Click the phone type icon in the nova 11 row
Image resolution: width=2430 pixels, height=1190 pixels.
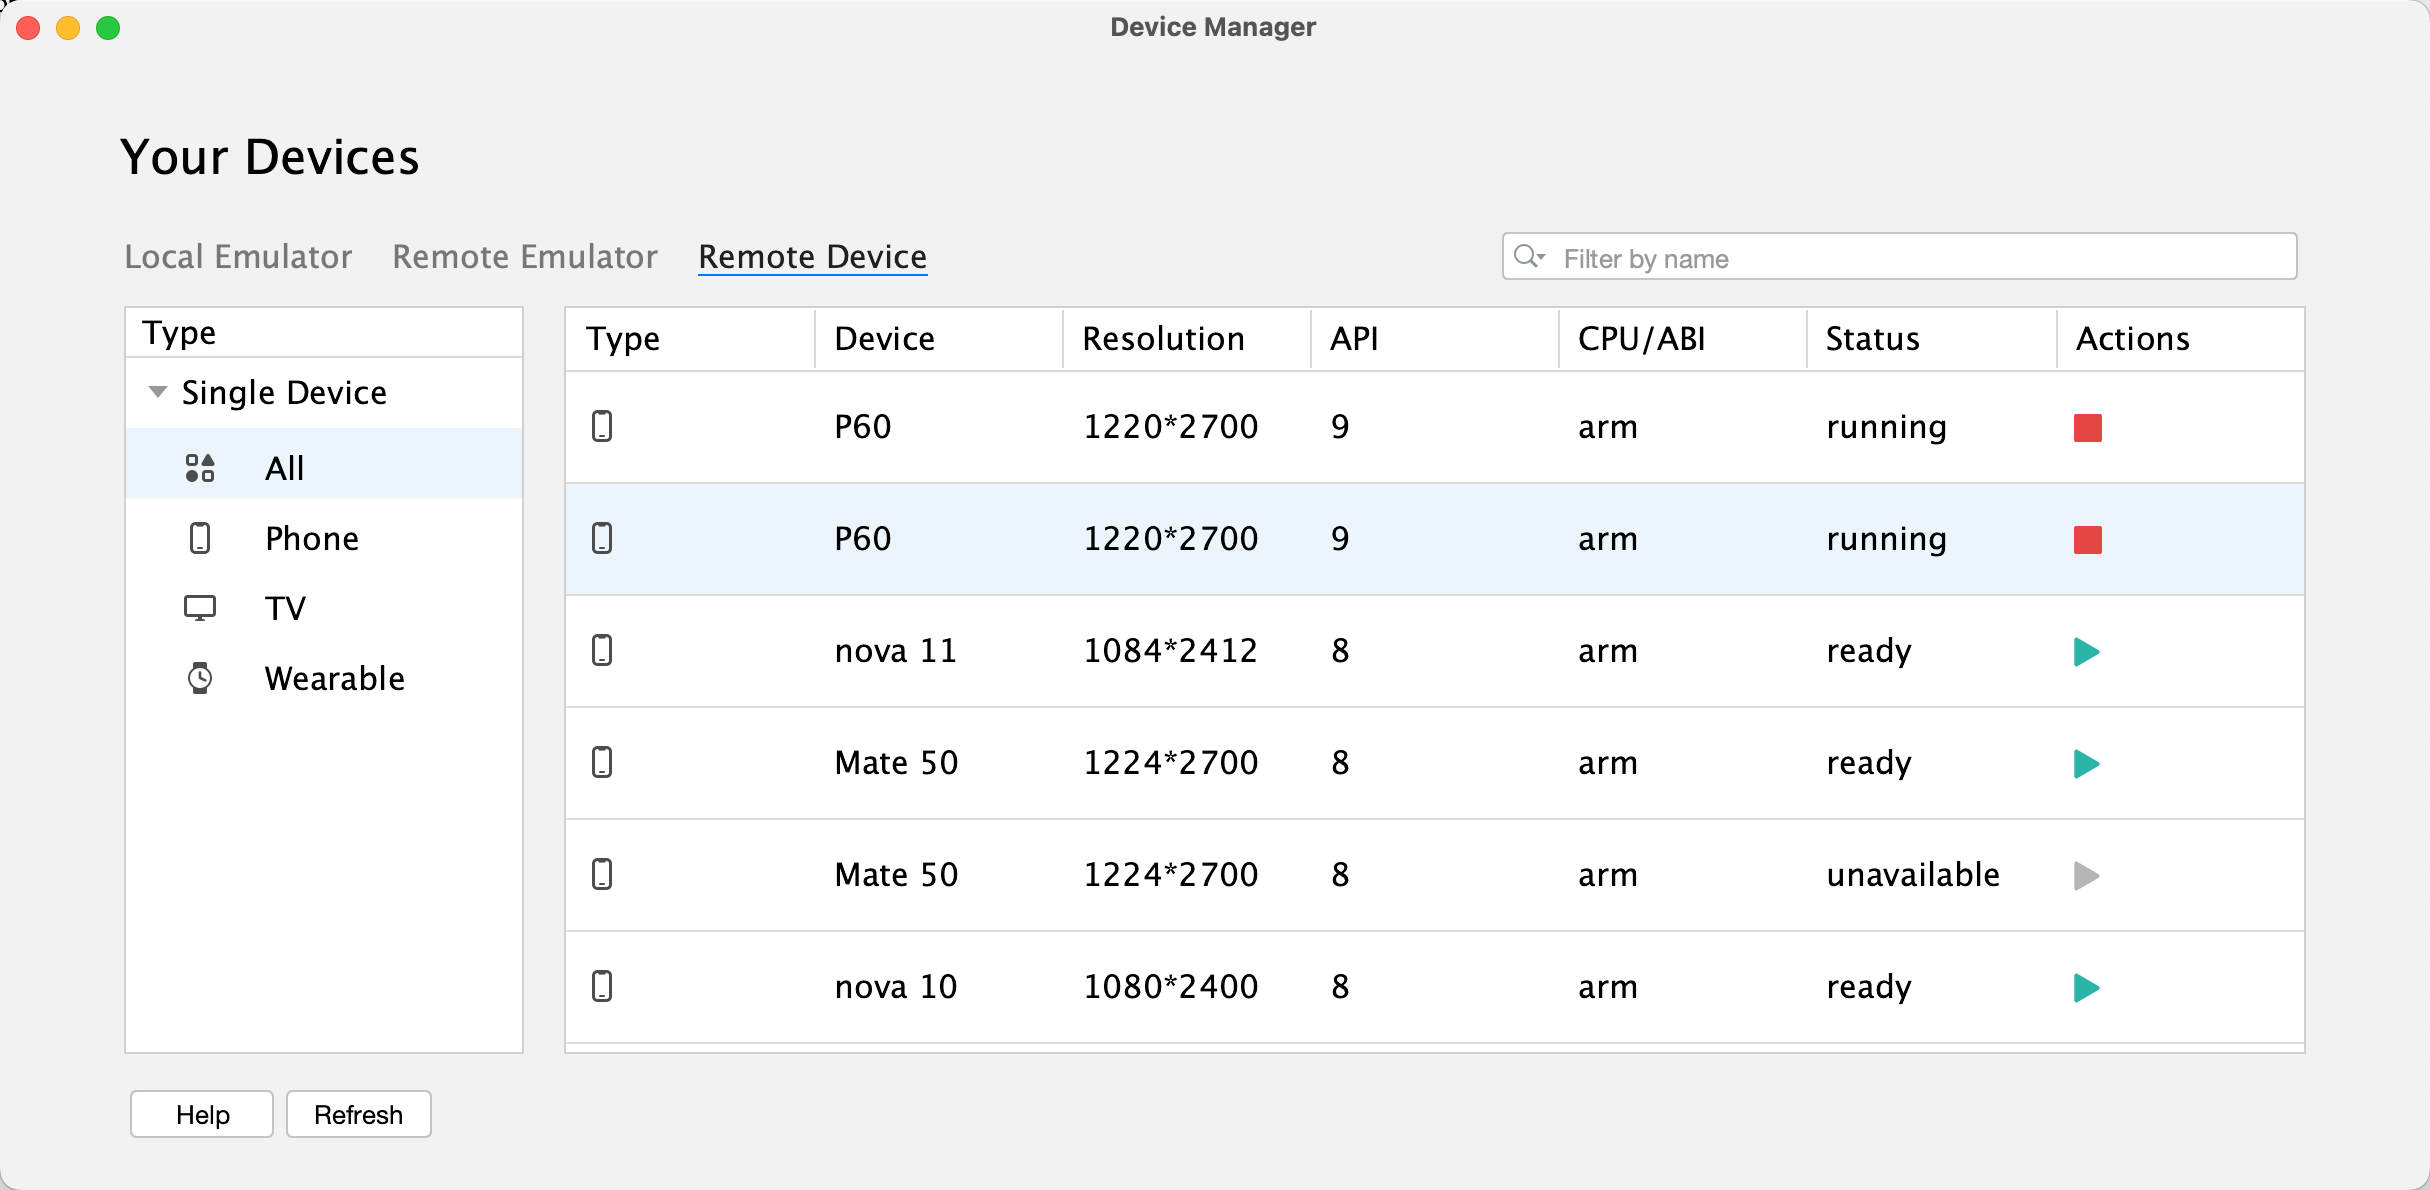point(602,651)
